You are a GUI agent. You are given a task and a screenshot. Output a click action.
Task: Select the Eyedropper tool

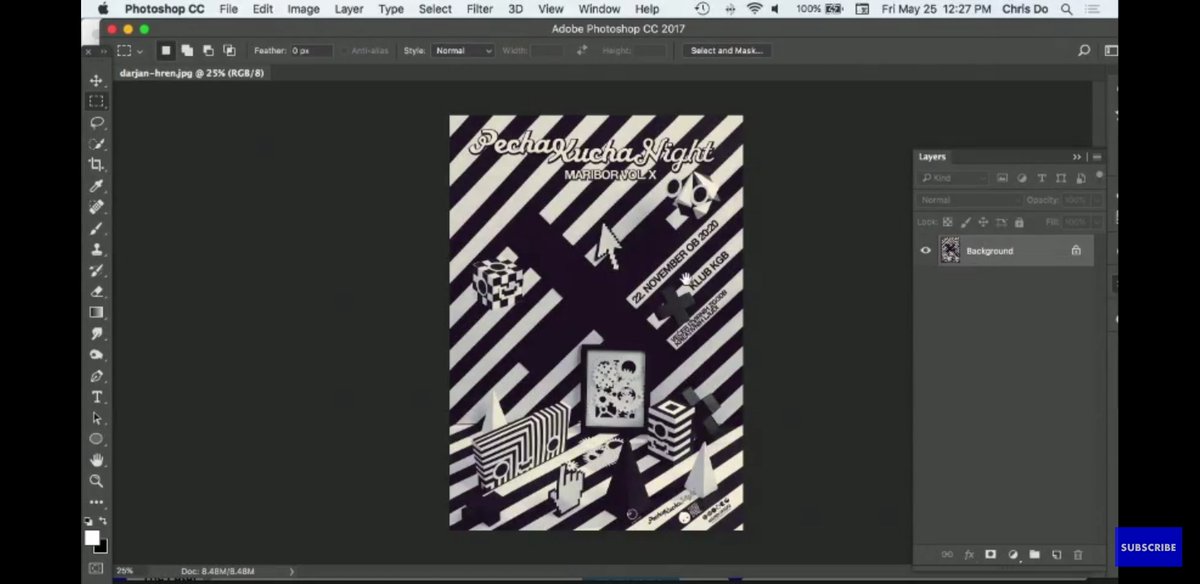pos(96,186)
